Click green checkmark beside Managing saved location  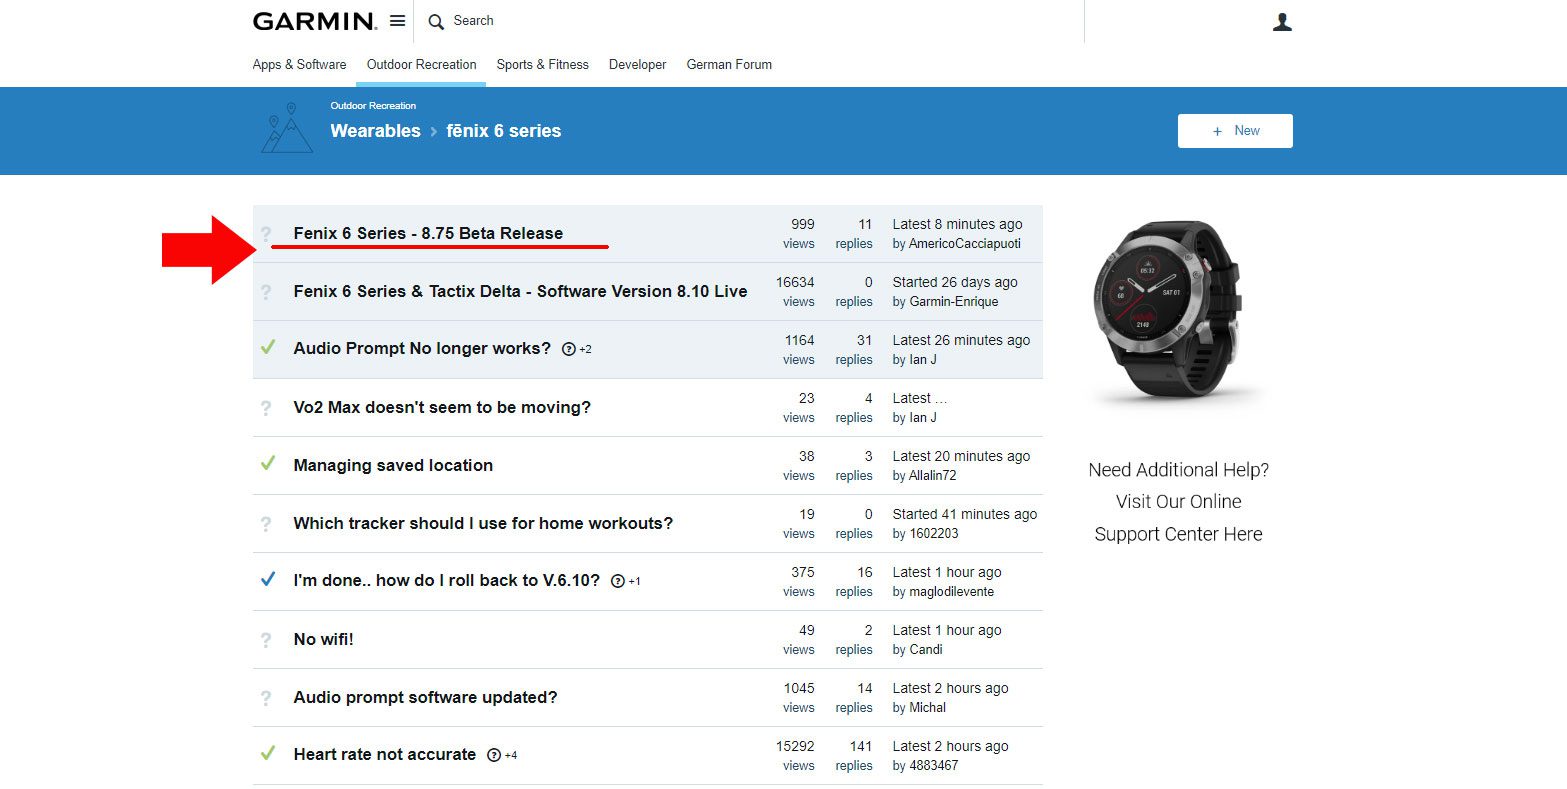[267, 464]
